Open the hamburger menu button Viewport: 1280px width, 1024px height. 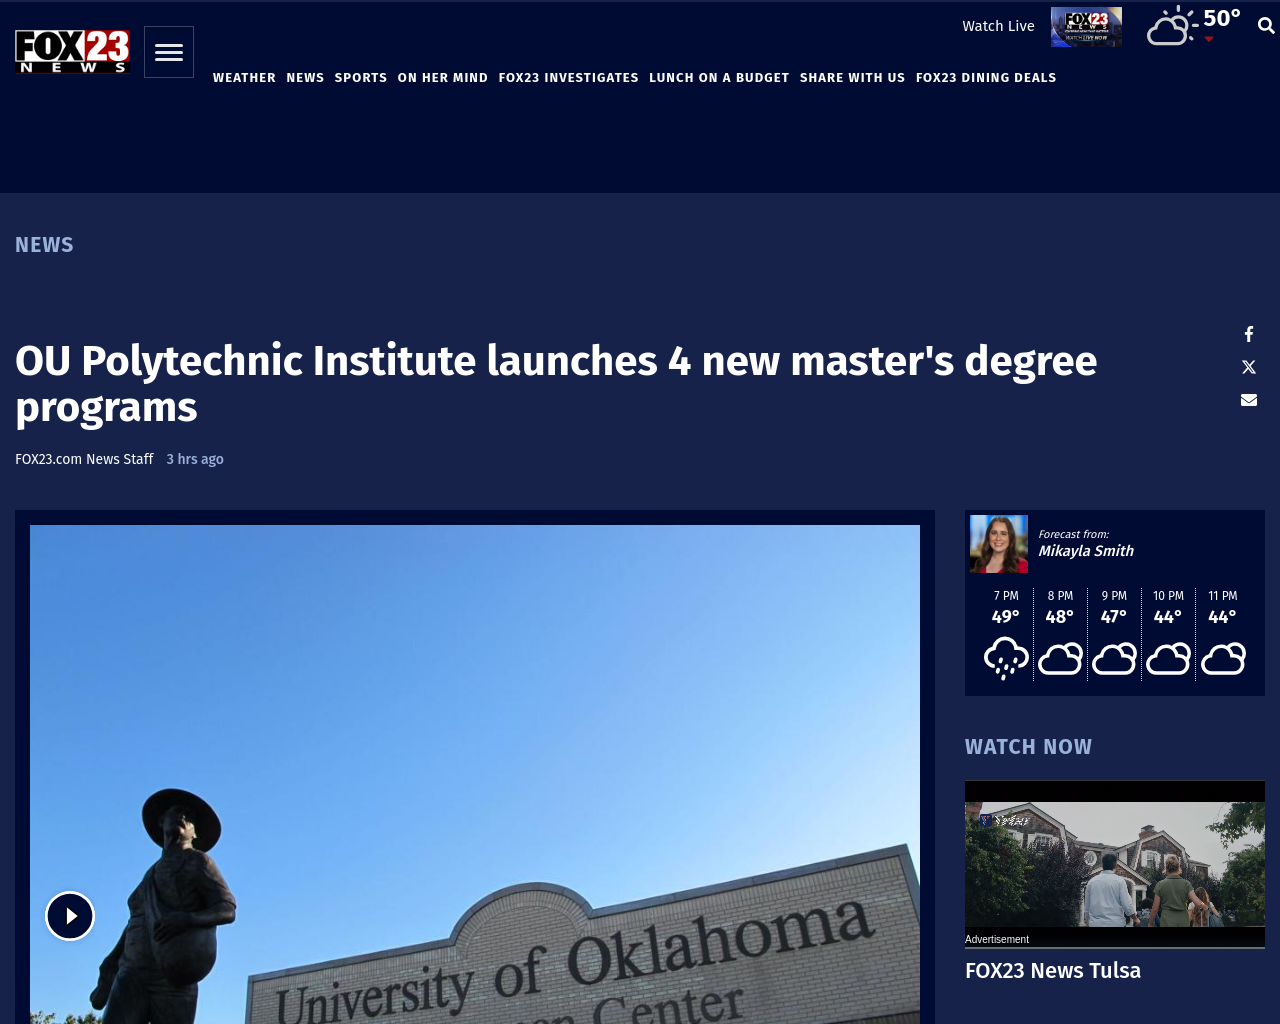tap(169, 52)
